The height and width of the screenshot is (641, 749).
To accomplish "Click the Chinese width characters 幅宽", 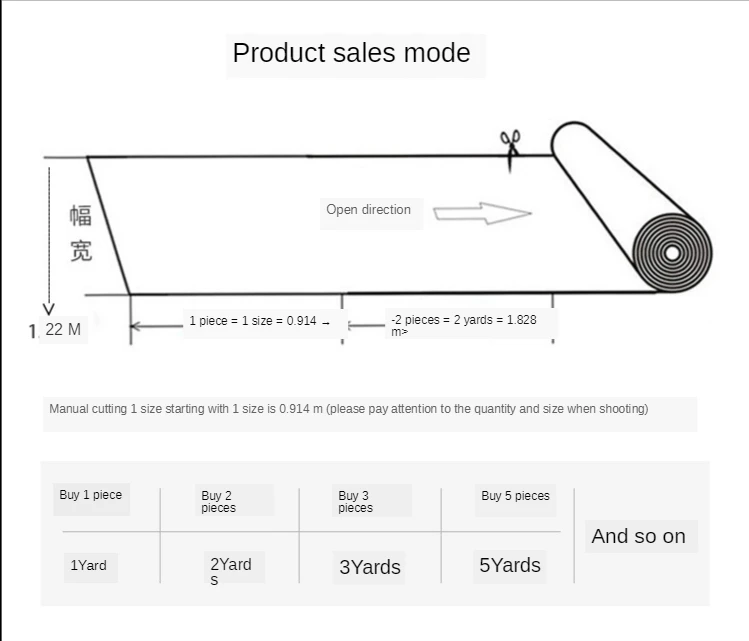I will pyautogui.click(x=81, y=233).
